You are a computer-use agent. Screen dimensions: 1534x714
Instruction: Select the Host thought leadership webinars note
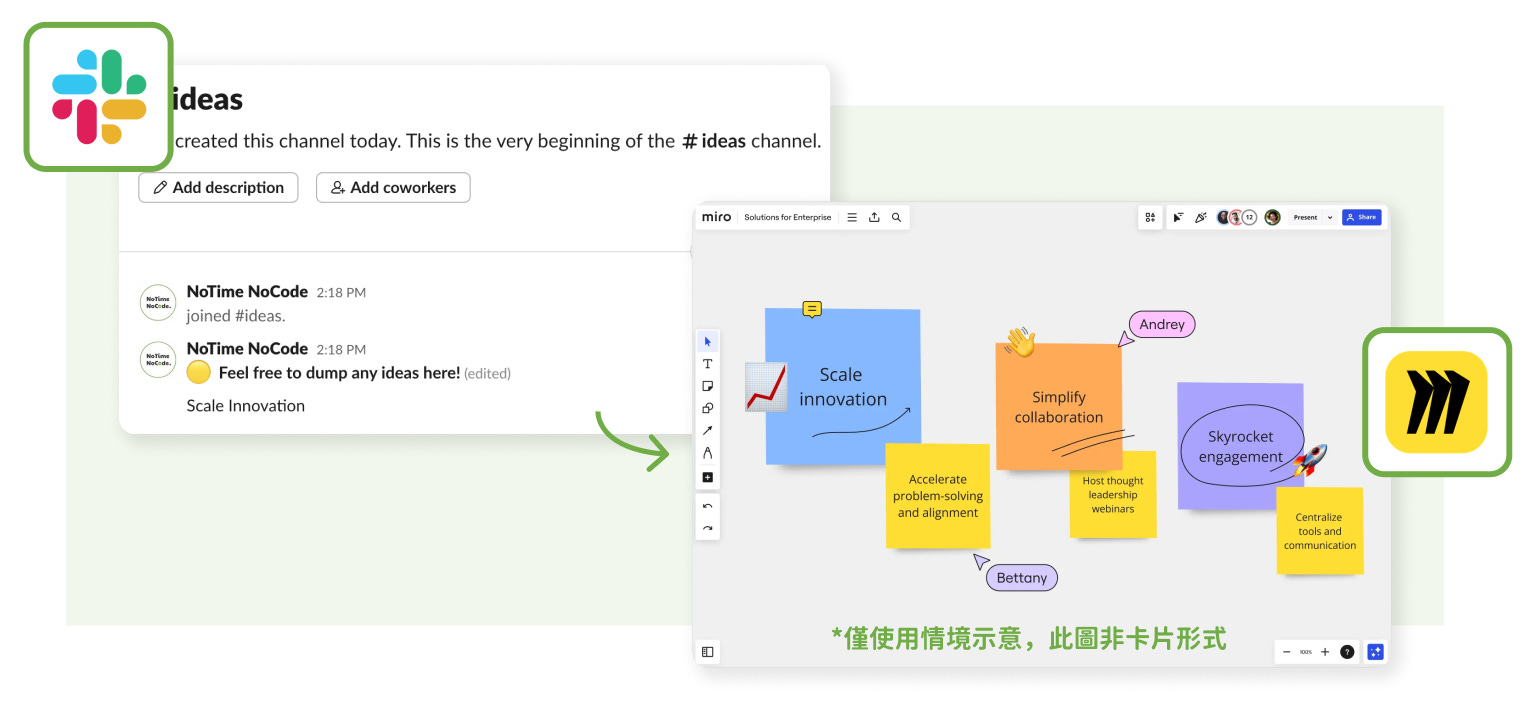[1112, 494]
